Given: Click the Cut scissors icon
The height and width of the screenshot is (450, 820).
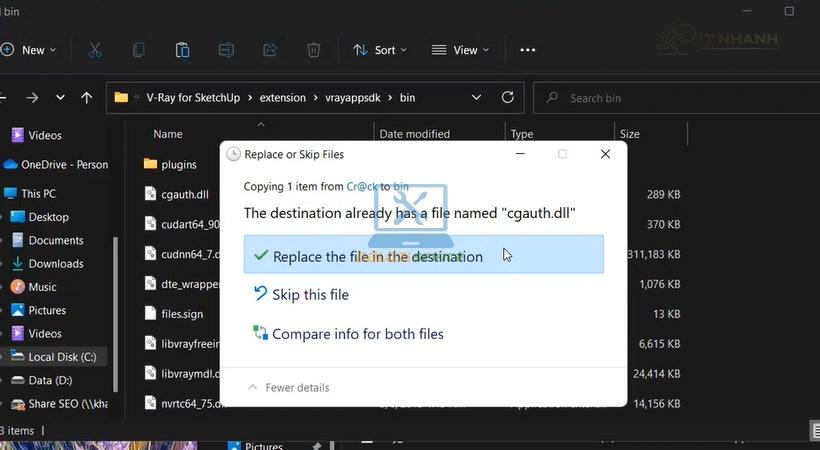Looking at the screenshot, I should tap(95, 50).
